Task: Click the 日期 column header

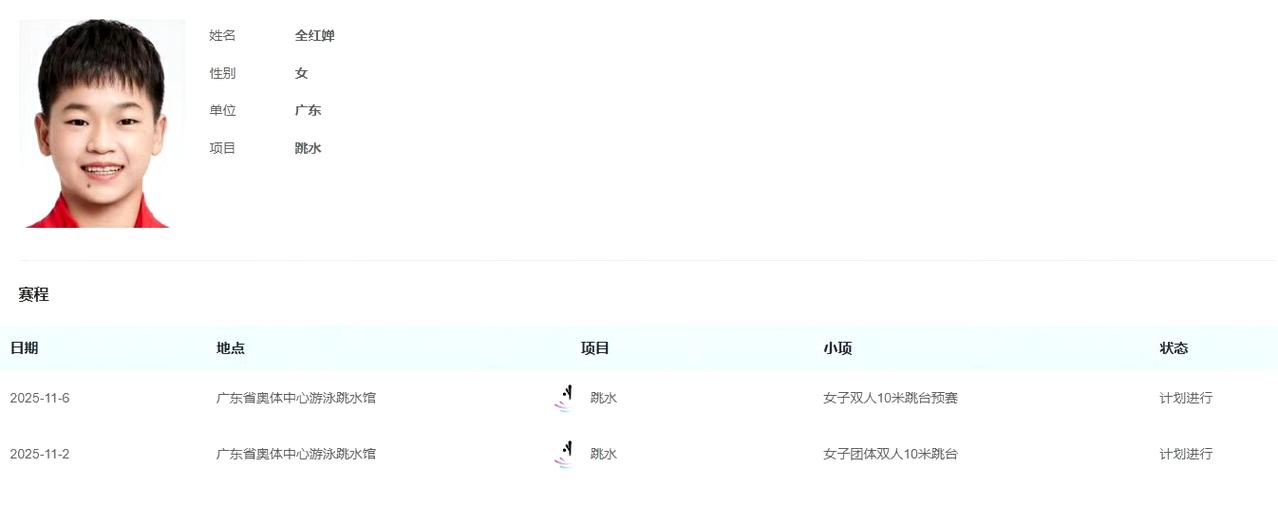Action: [x=24, y=348]
